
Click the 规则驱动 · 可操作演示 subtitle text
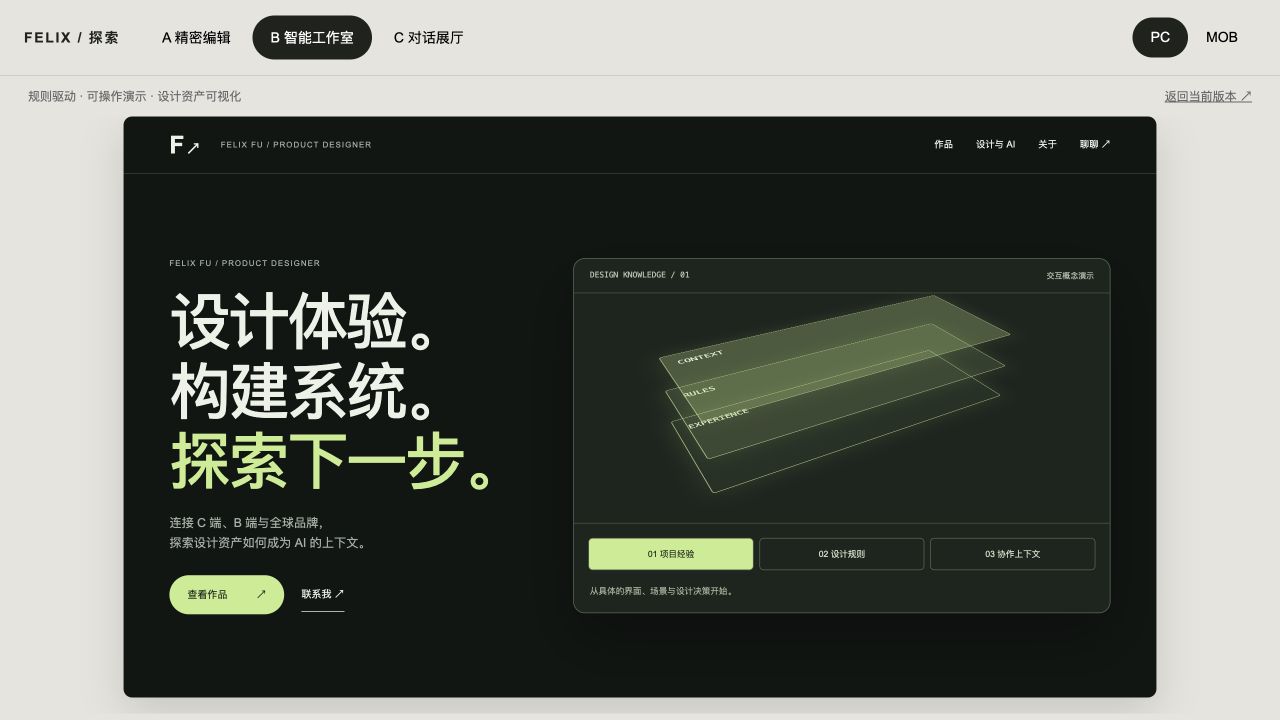[134, 96]
